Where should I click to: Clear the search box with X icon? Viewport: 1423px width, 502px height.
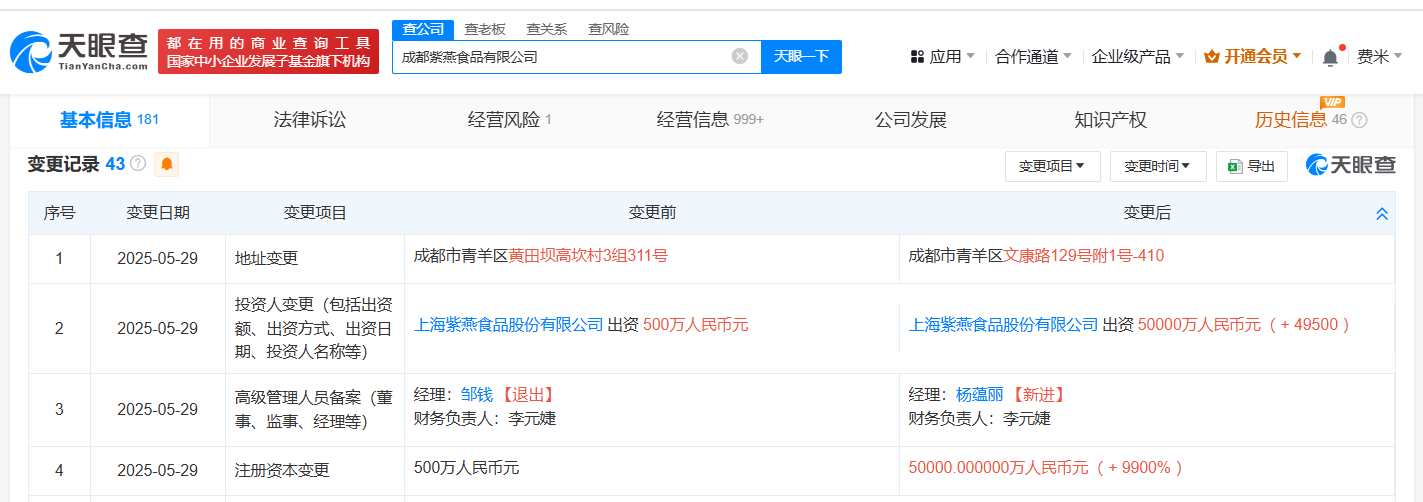tap(740, 56)
